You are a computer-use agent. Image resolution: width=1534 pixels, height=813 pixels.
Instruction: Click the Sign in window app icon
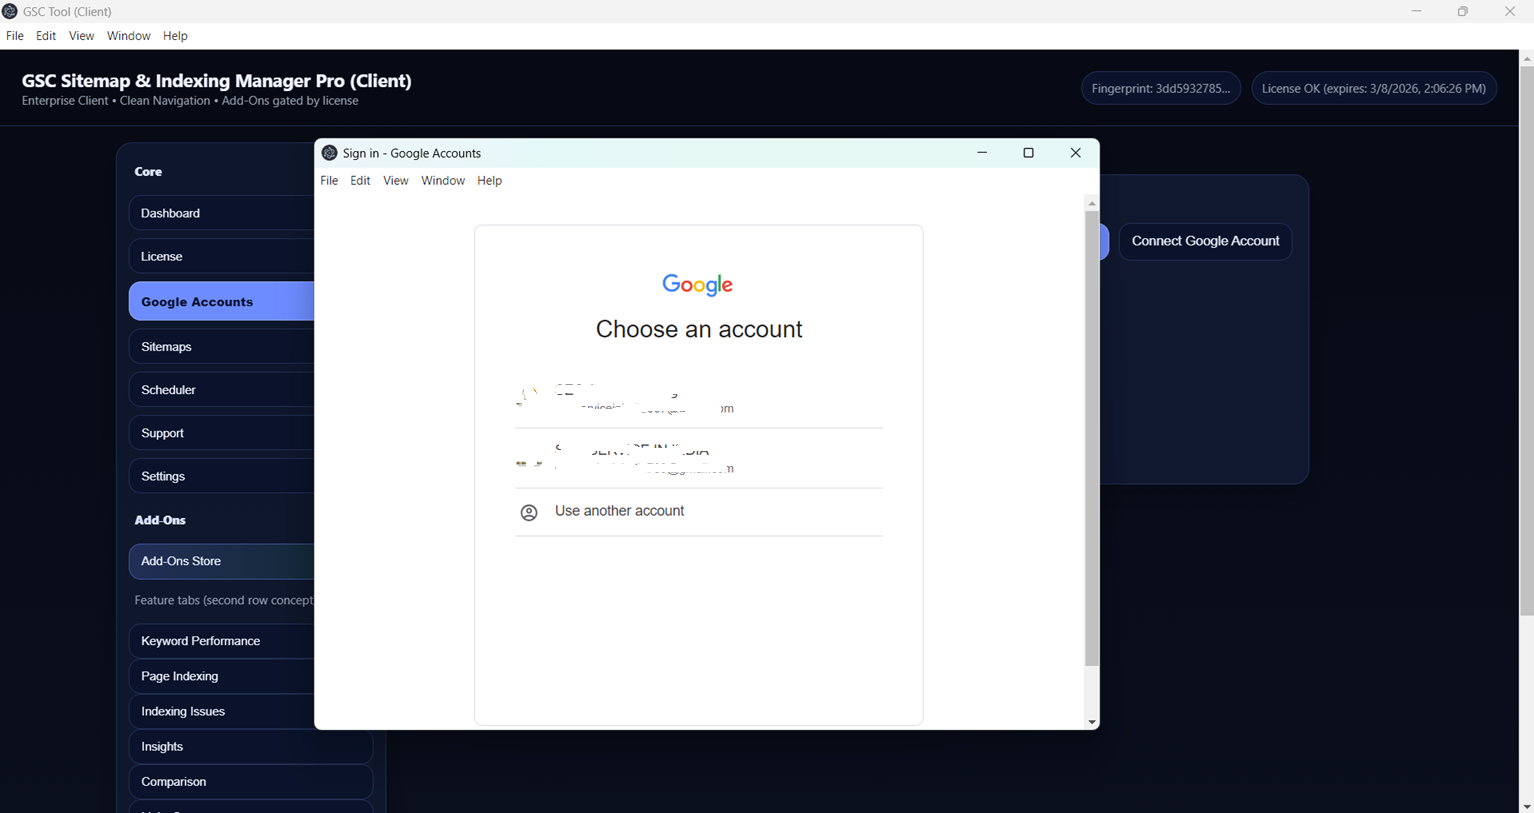tap(329, 153)
